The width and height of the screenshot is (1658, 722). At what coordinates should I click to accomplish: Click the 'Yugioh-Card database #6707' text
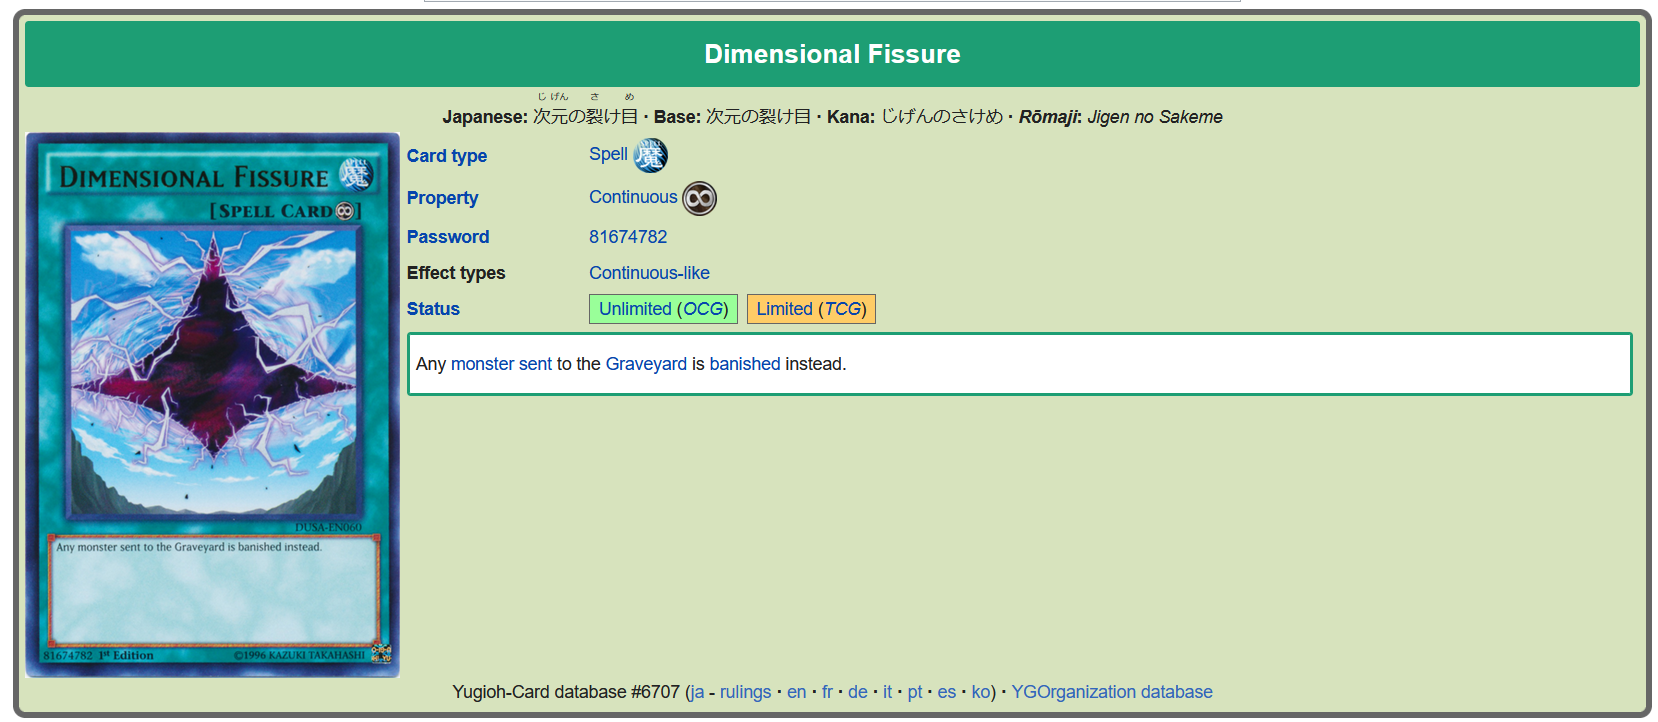[x=566, y=692]
